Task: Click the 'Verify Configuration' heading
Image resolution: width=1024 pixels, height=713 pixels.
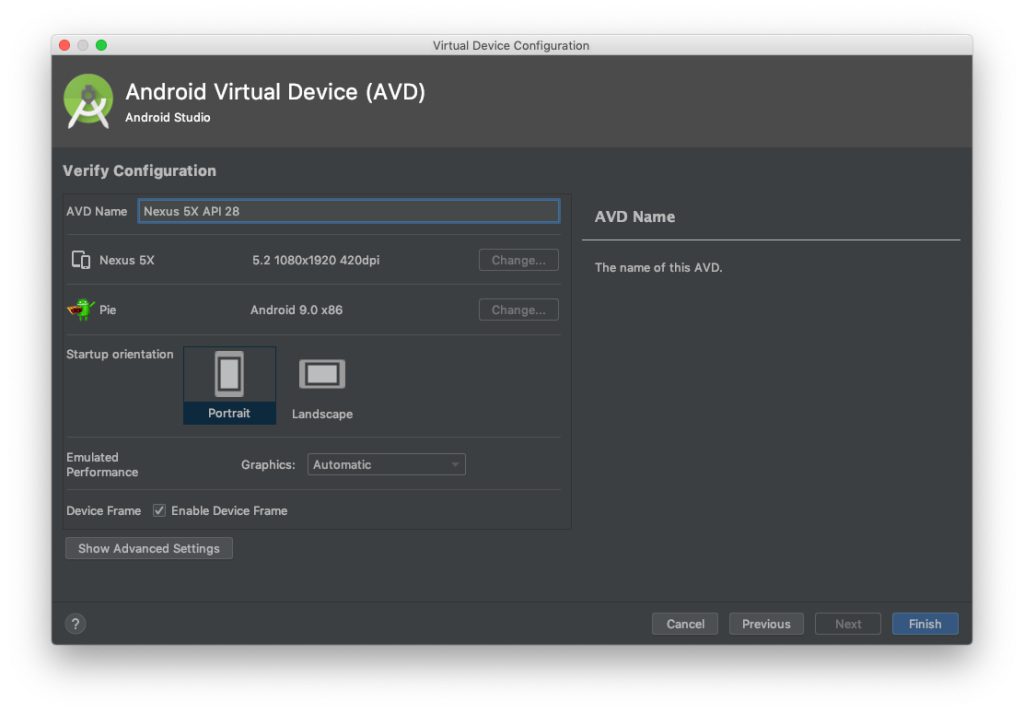Action: 139,170
